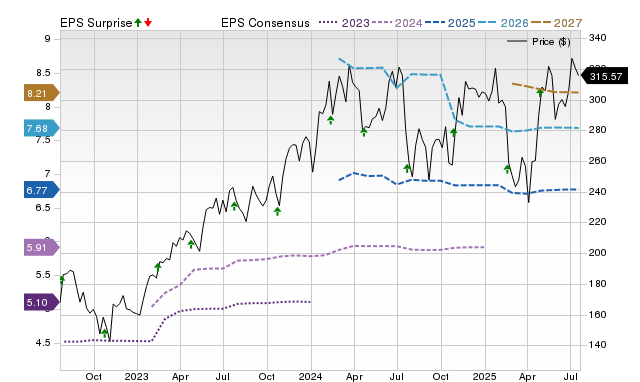Click the 220 label on the price axis
The width and height of the screenshot is (640, 382).
tap(598, 222)
